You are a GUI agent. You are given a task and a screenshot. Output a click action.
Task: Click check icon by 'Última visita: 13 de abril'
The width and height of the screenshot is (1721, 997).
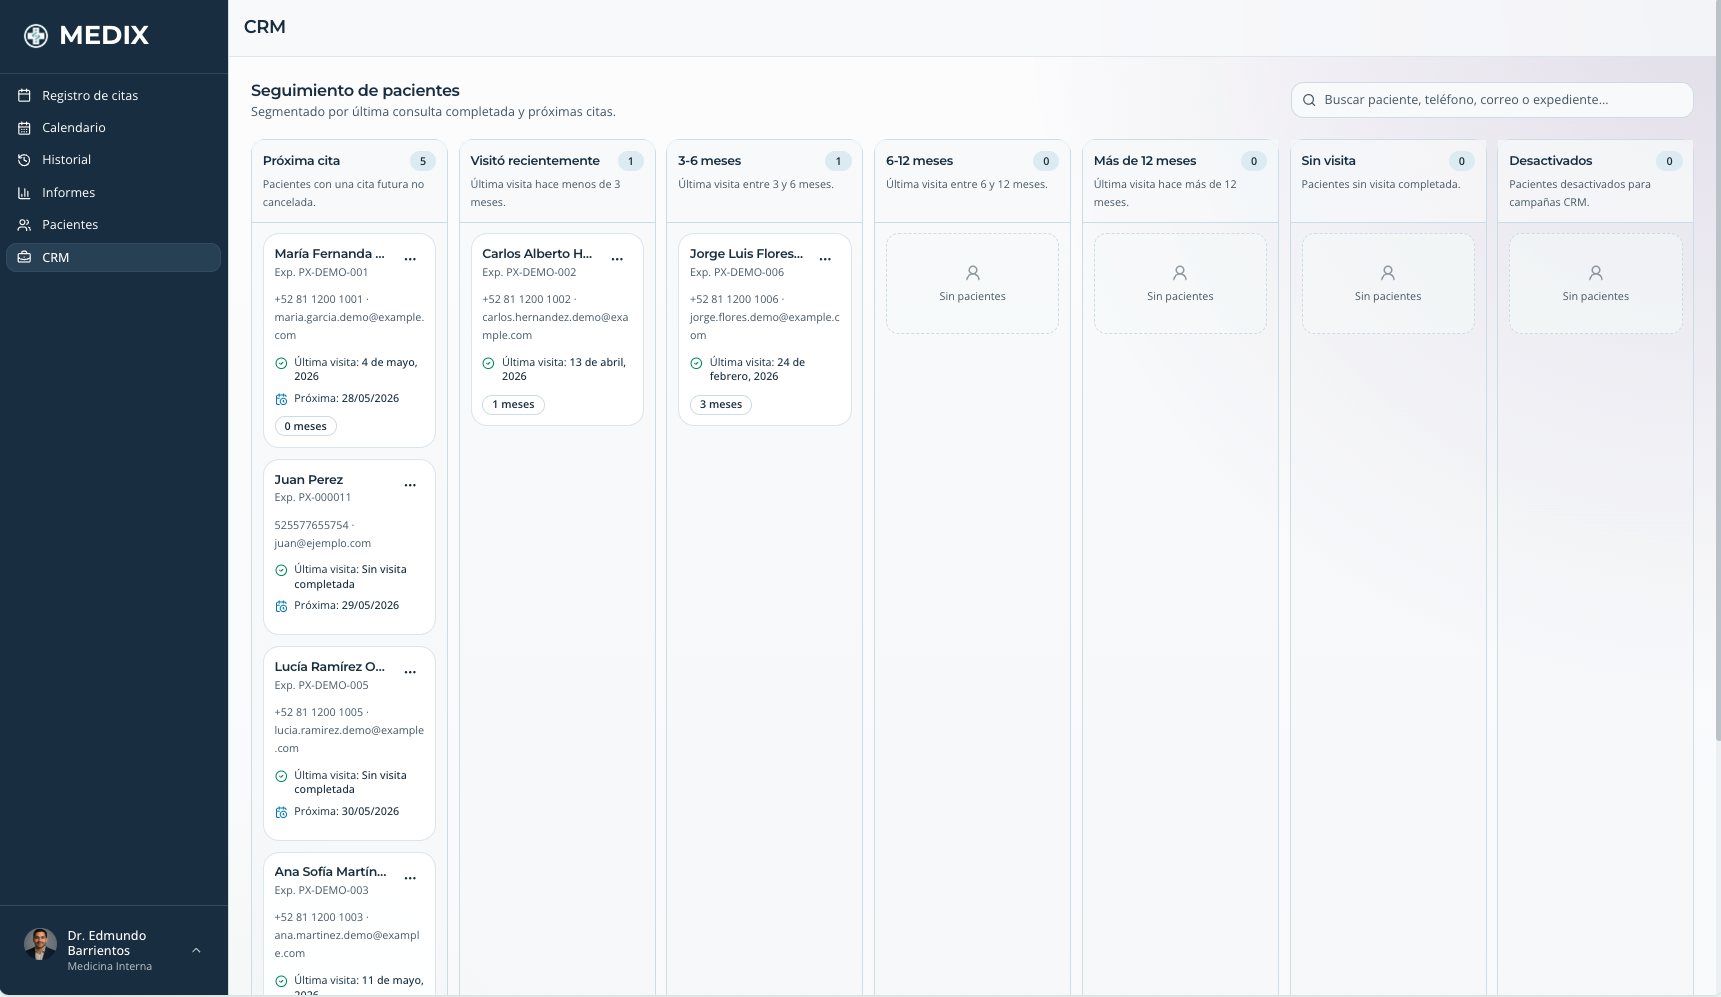click(x=488, y=364)
